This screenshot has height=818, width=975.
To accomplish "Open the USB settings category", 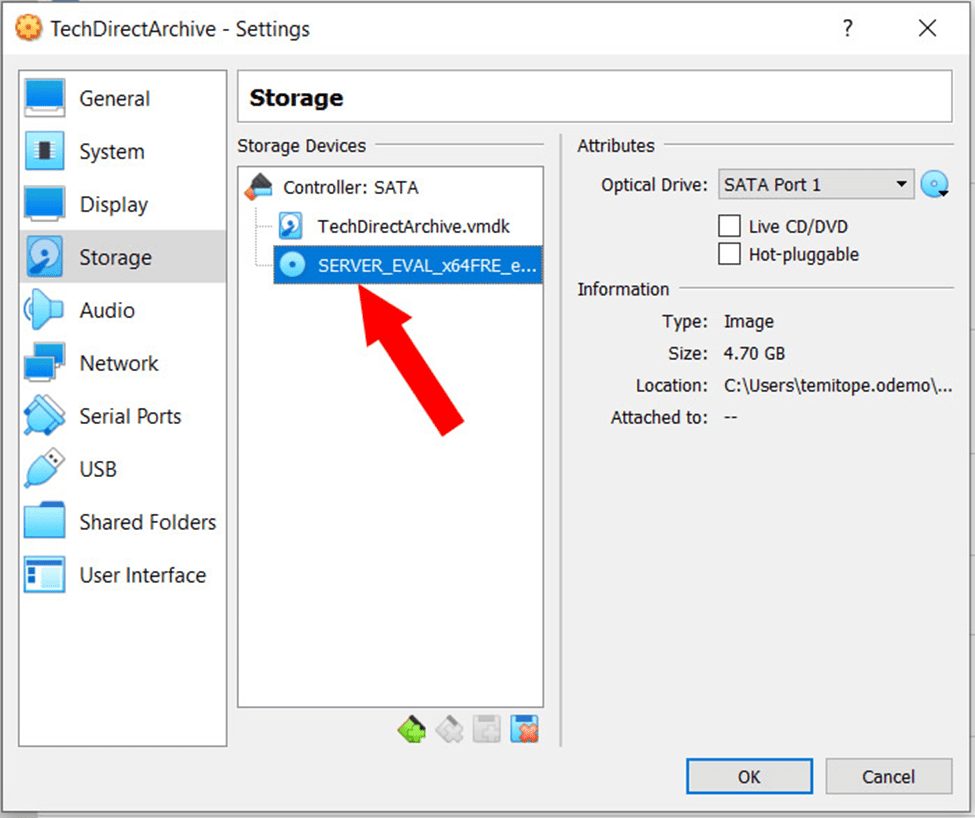I will (x=122, y=468).
